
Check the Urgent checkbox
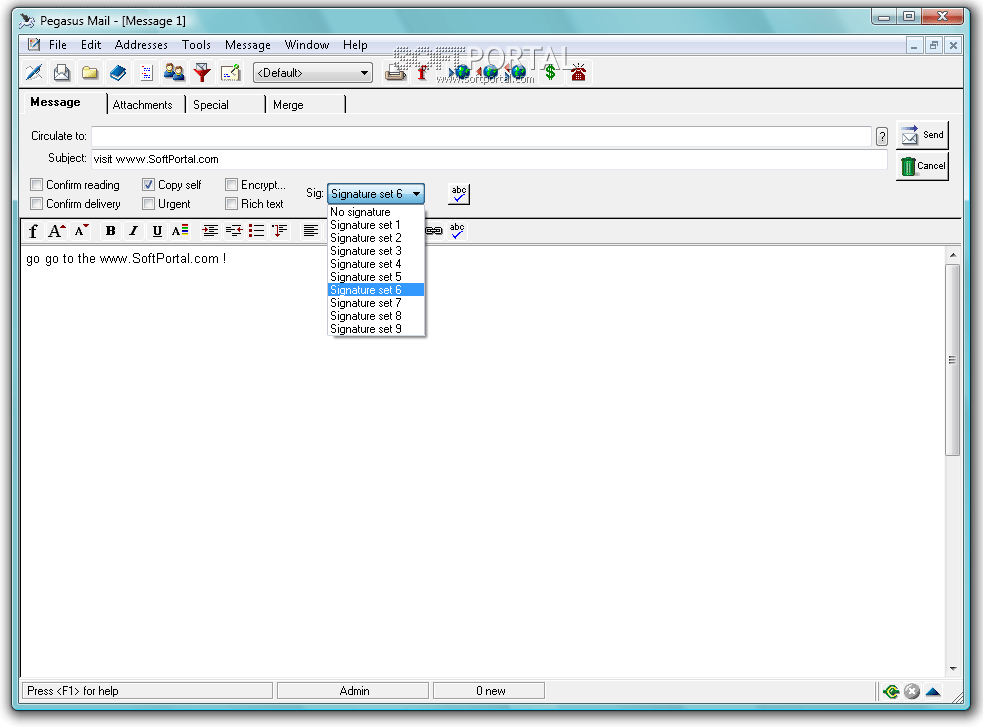148,204
